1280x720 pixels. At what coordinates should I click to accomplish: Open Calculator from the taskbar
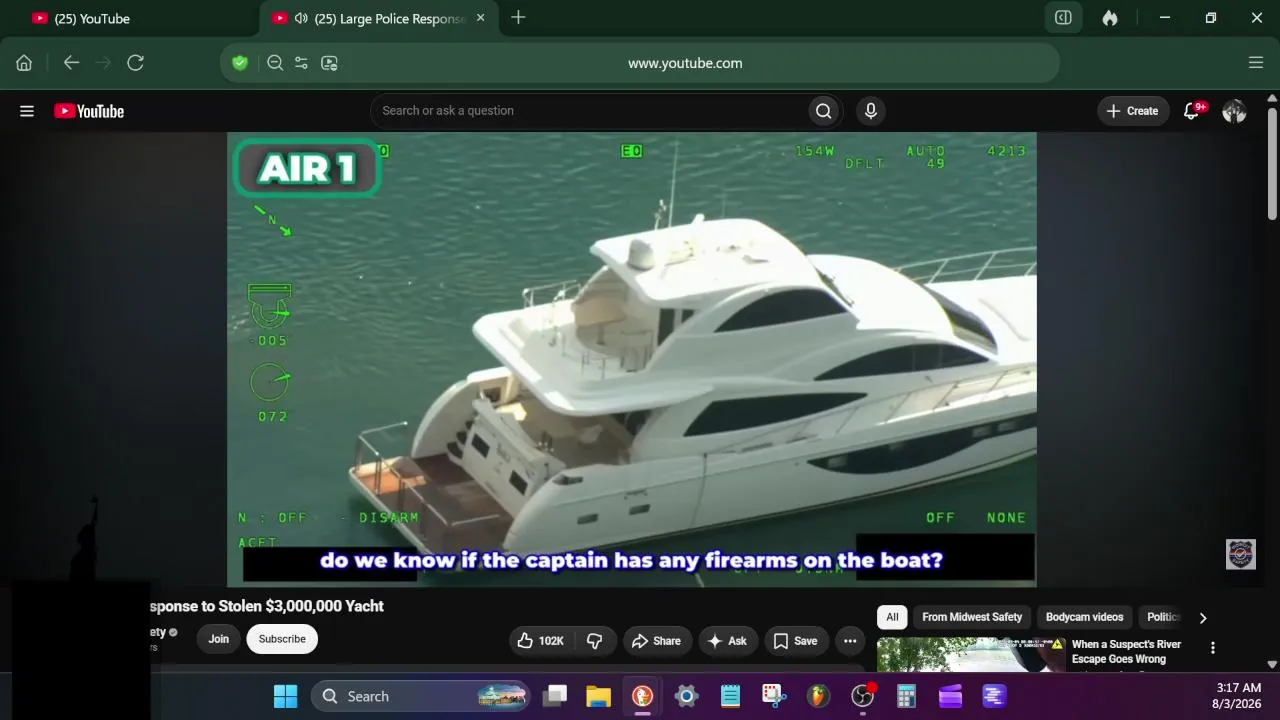pos(906,696)
